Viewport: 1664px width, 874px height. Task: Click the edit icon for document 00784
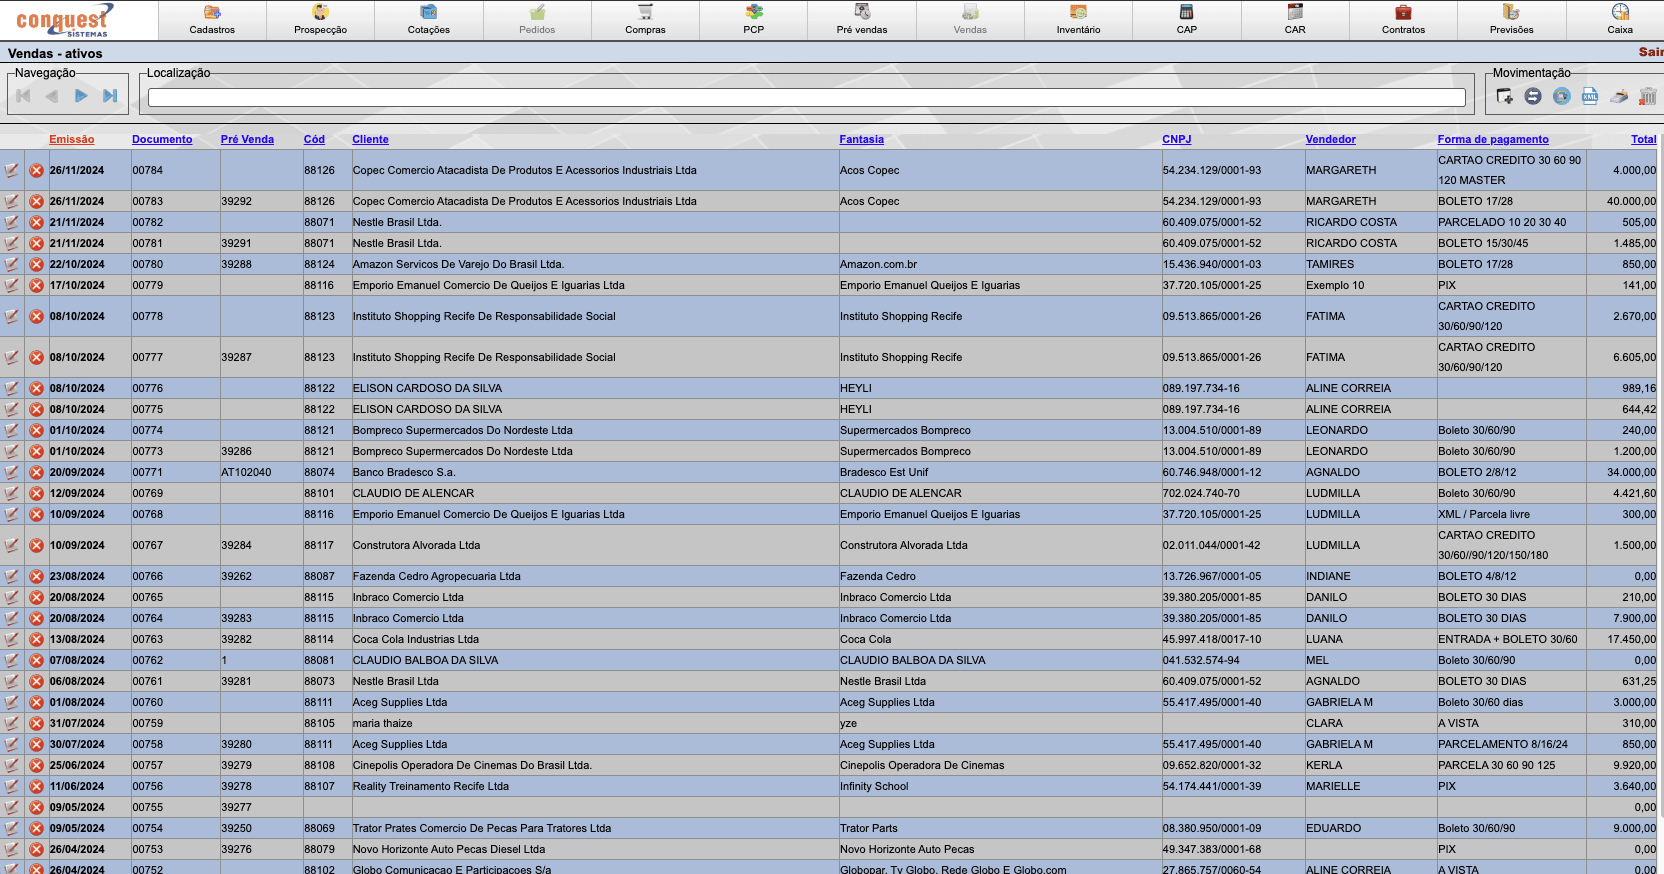point(12,171)
